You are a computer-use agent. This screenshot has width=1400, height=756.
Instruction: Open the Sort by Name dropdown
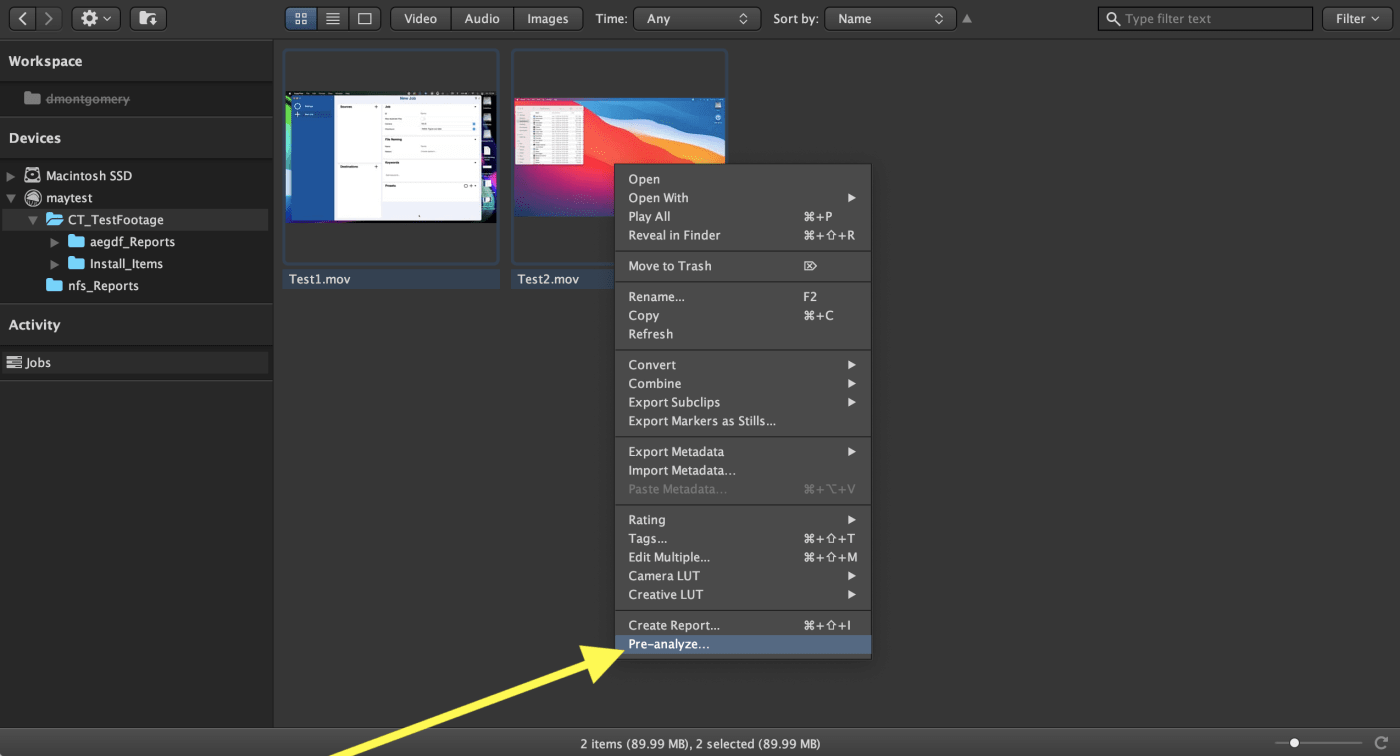pyautogui.click(x=888, y=19)
